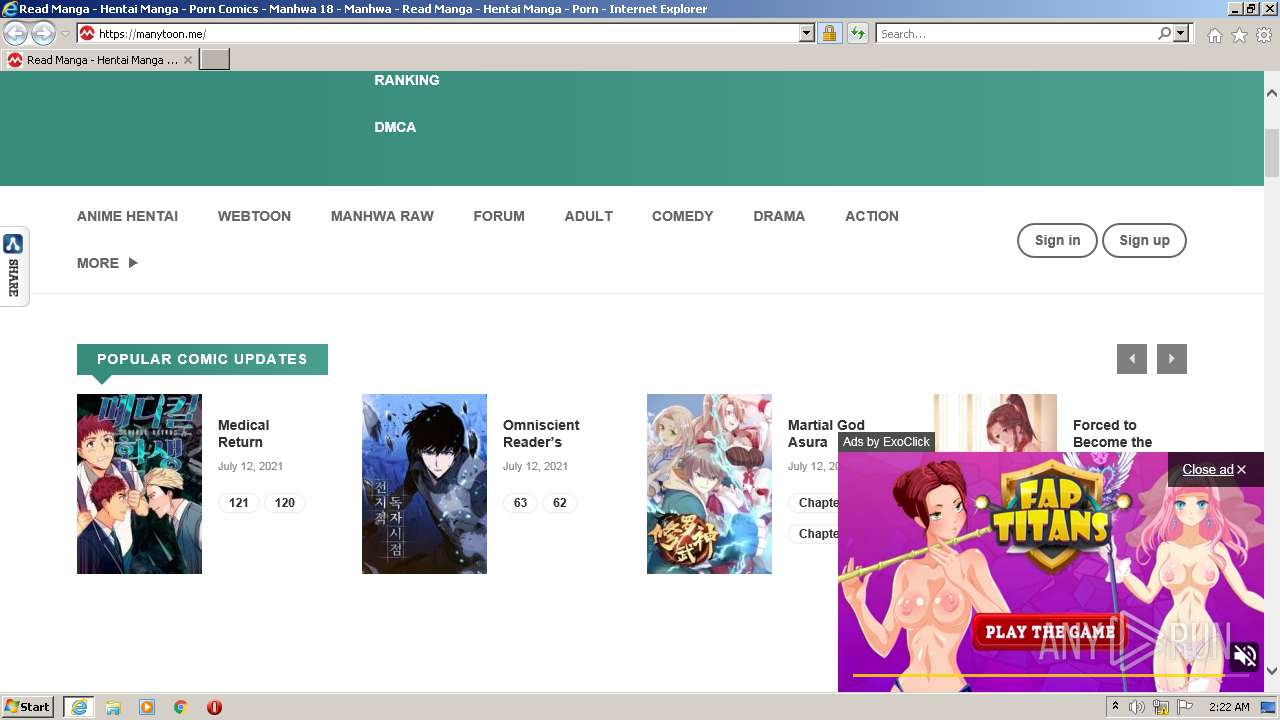Open Medical Return chapter 120

coord(285,503)
